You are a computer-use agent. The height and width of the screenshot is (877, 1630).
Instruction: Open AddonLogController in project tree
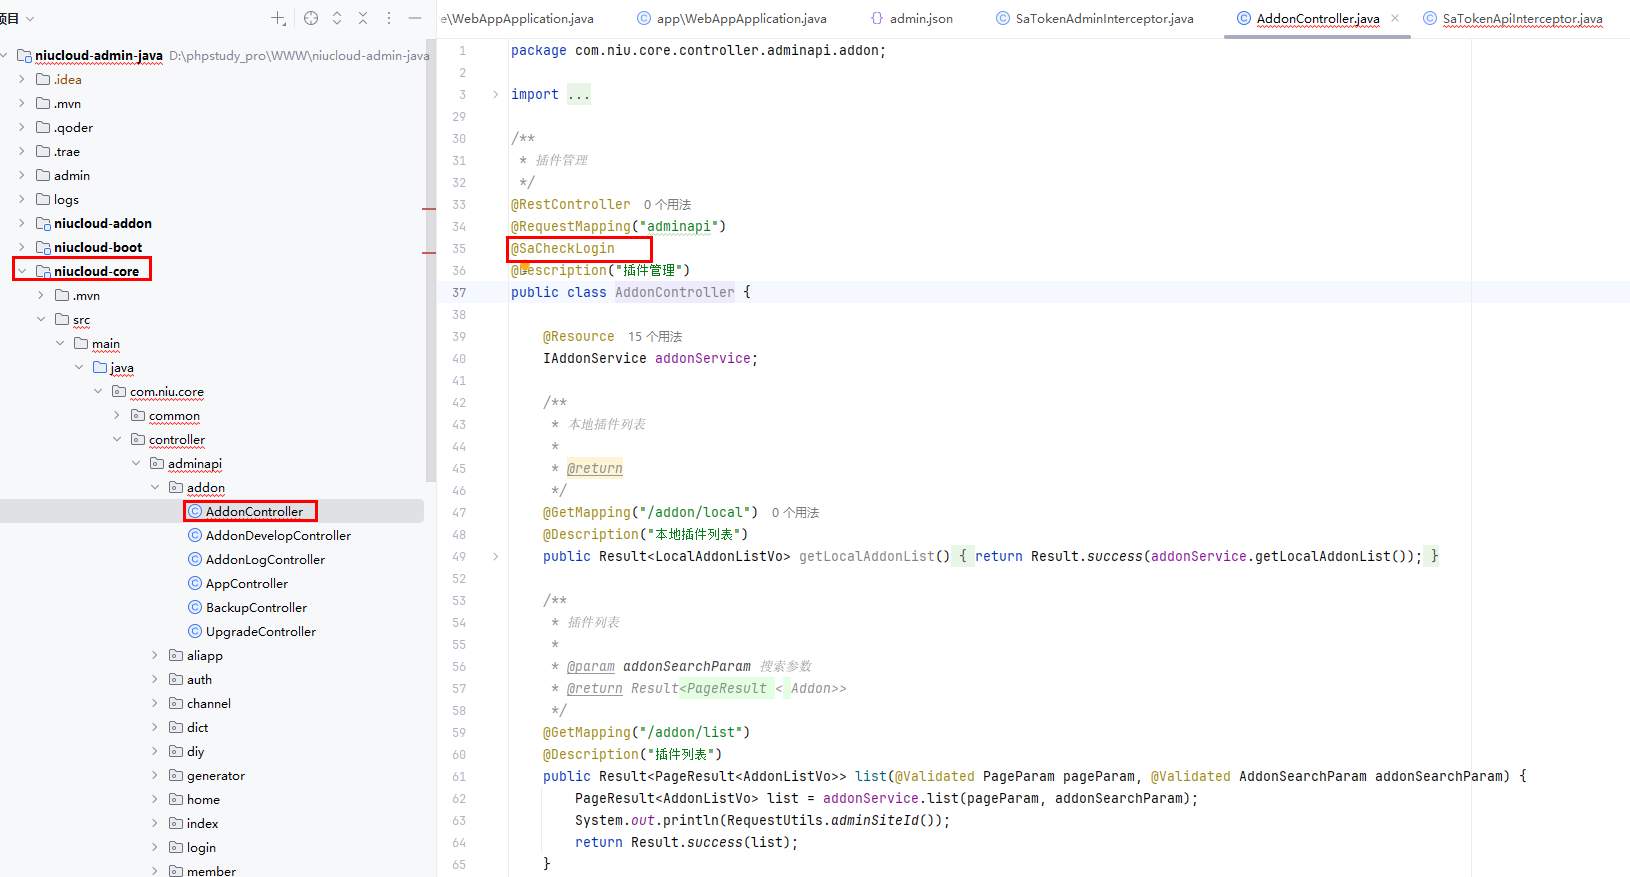tap(265, 559)
